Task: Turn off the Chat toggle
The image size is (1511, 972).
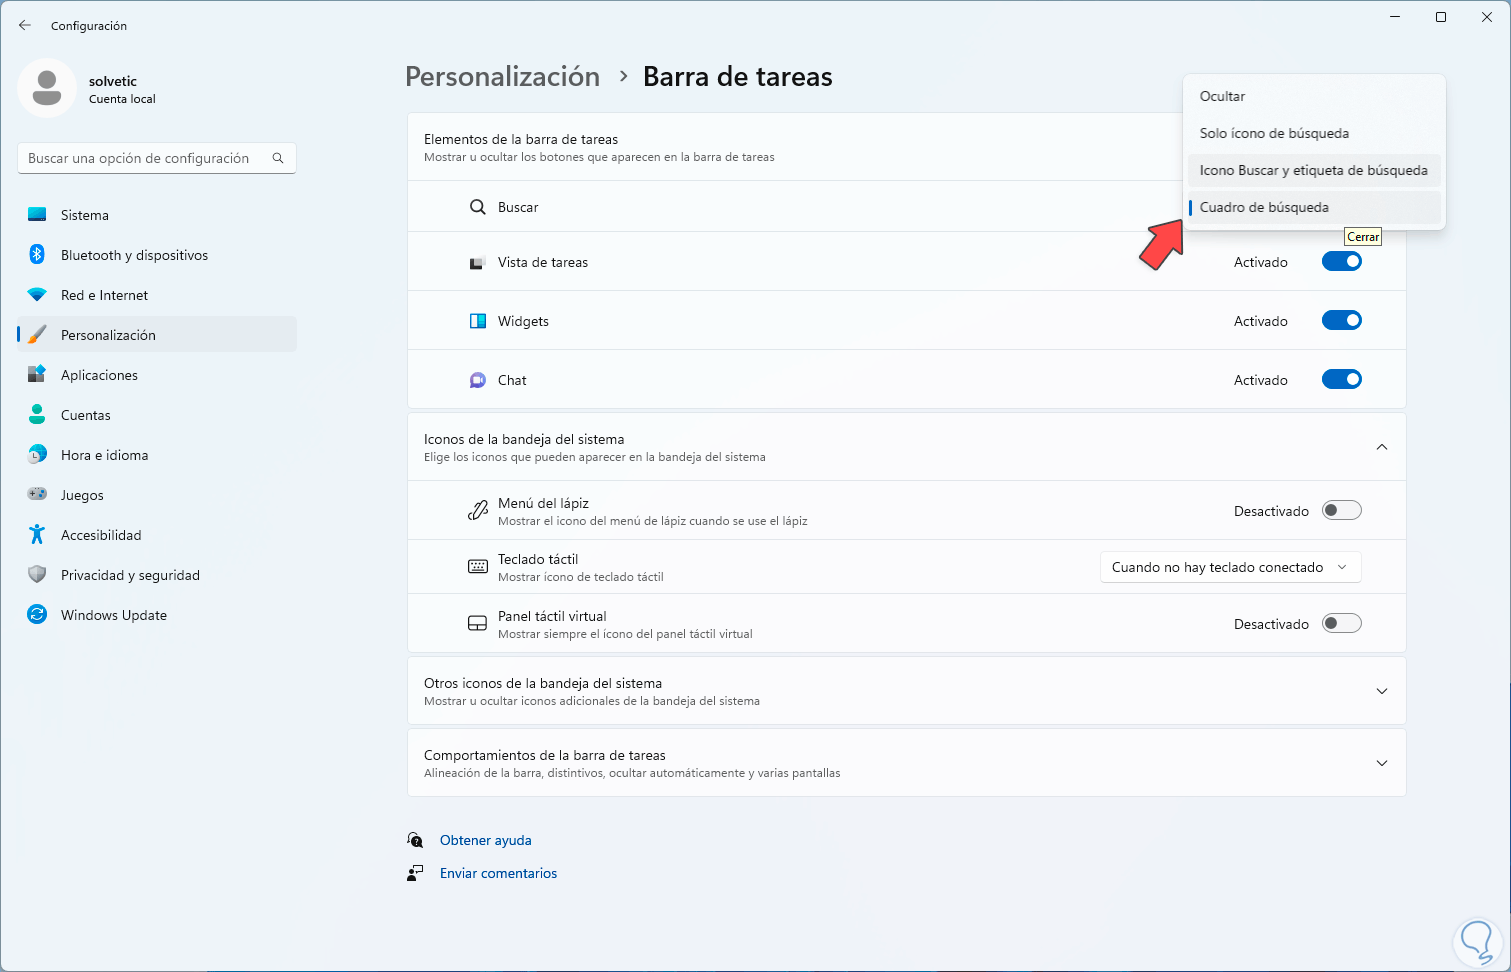Action: (x=1341, y=380)
